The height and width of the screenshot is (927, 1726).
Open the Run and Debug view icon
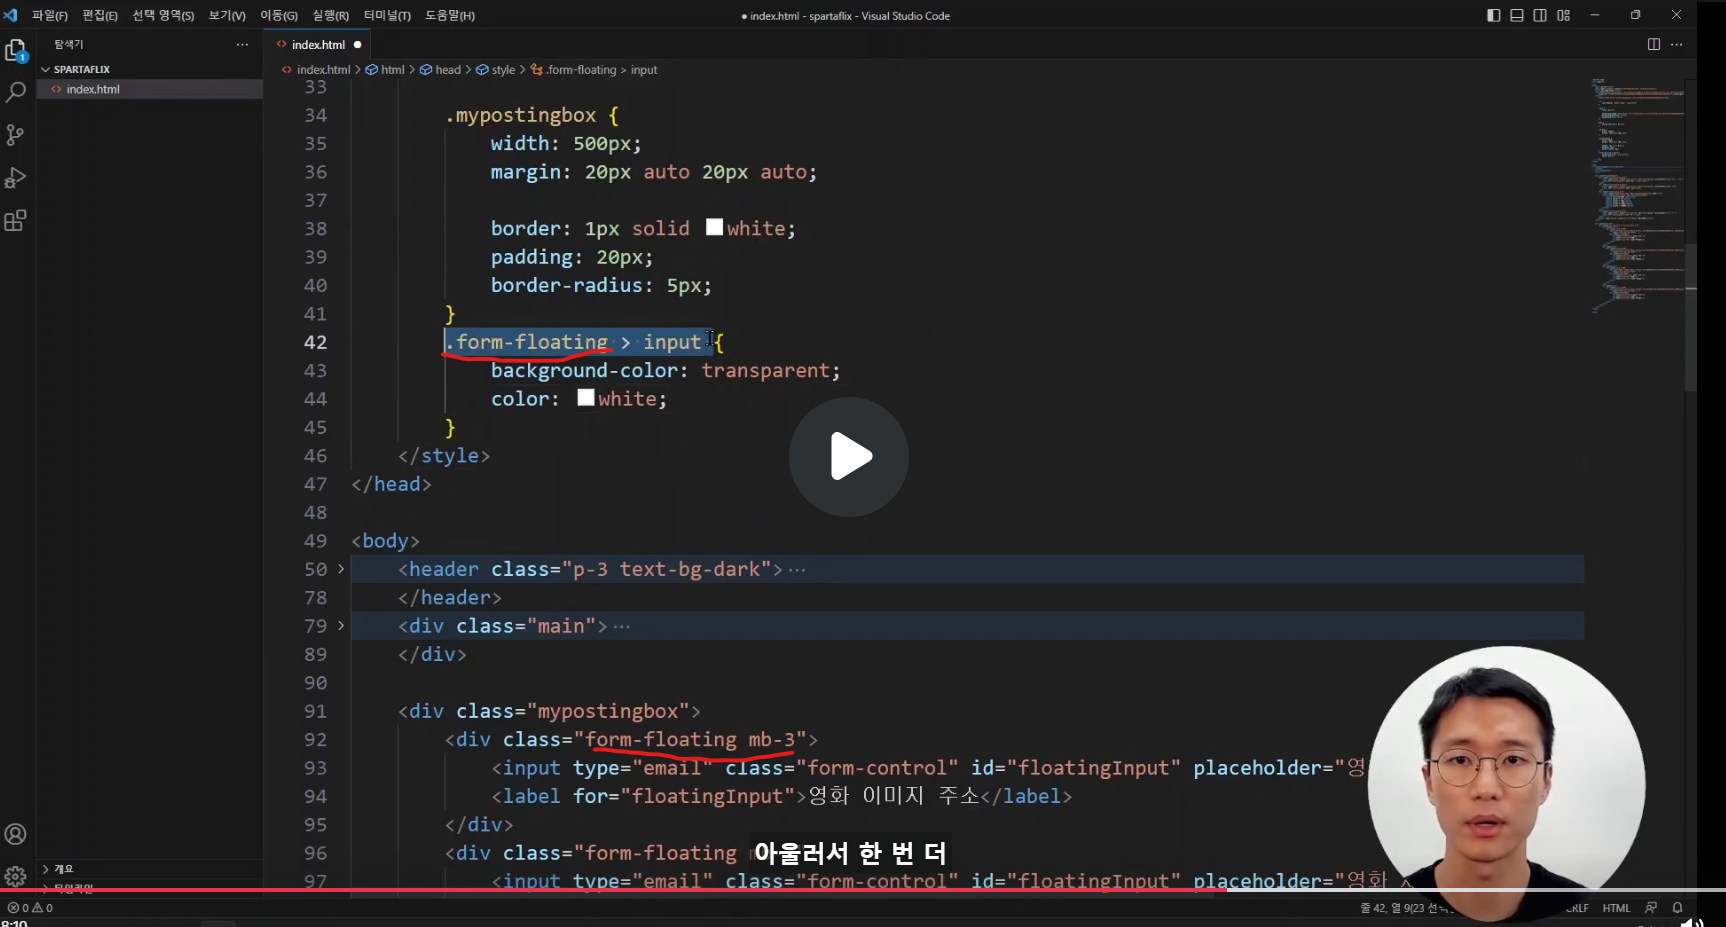(x=15, y=178)
